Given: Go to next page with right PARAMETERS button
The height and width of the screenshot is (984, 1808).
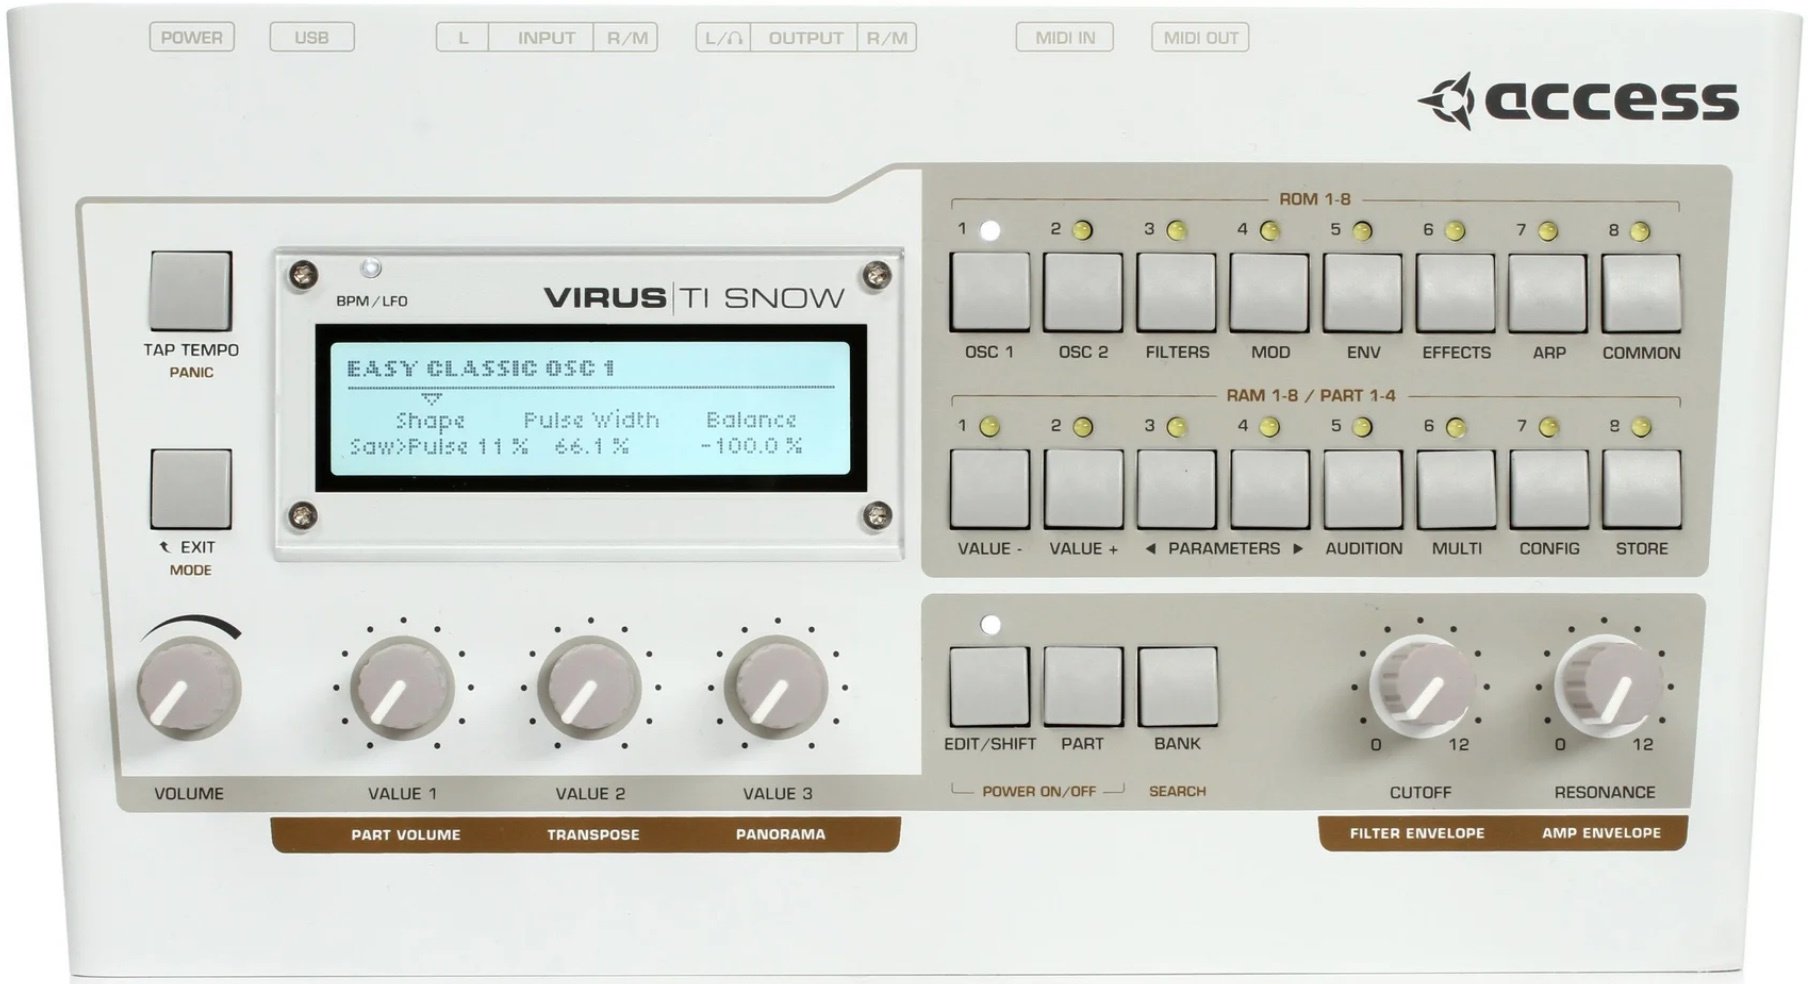Looking at the screenshot, I should [1269, 488].
